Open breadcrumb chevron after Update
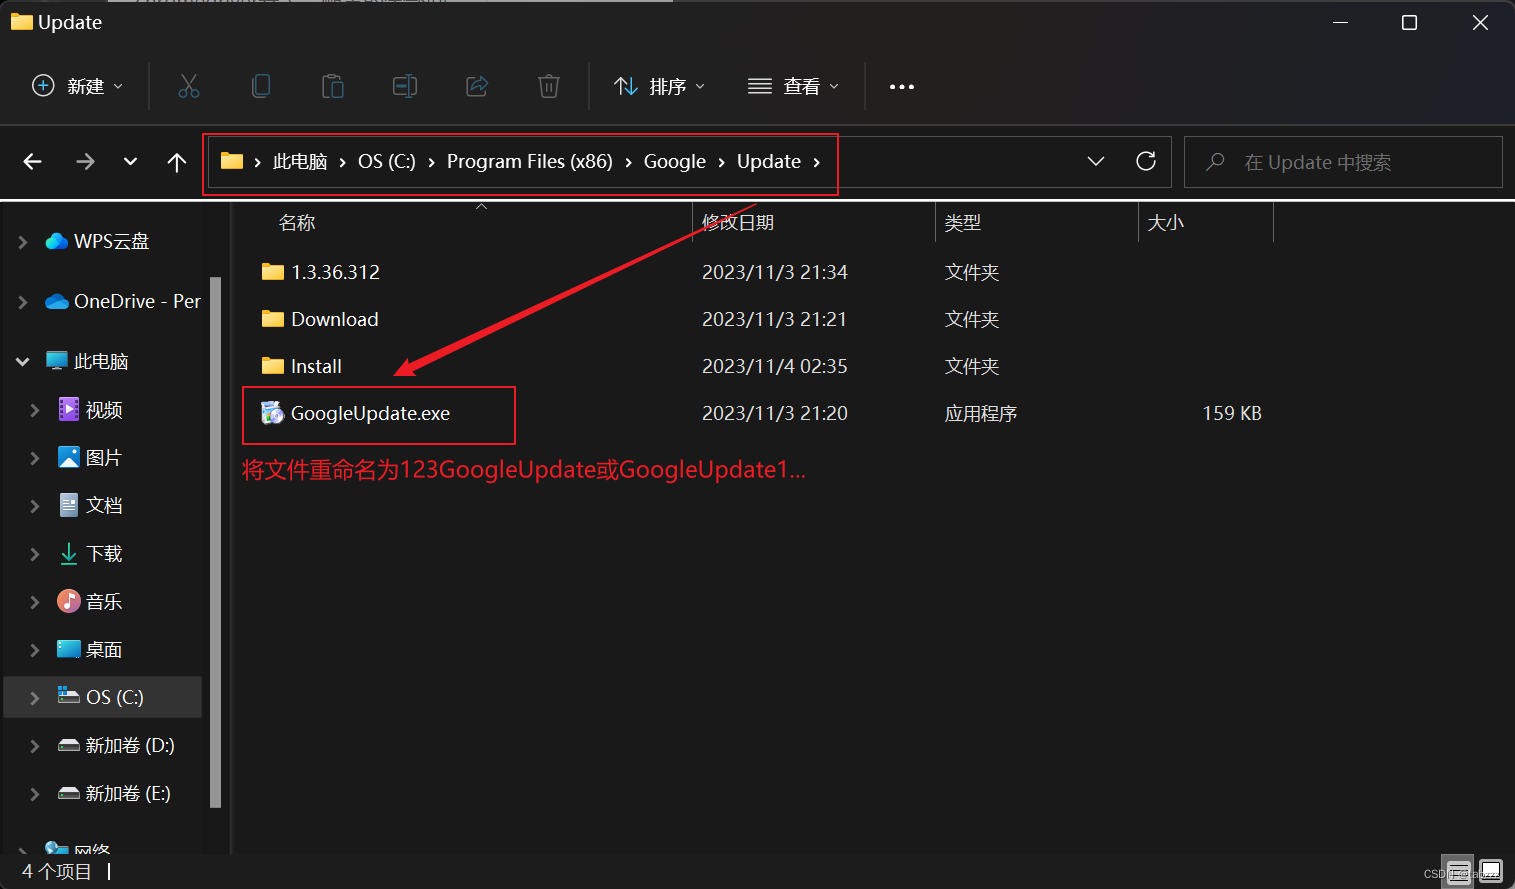 pyautogui.click(x=817, y=161)
